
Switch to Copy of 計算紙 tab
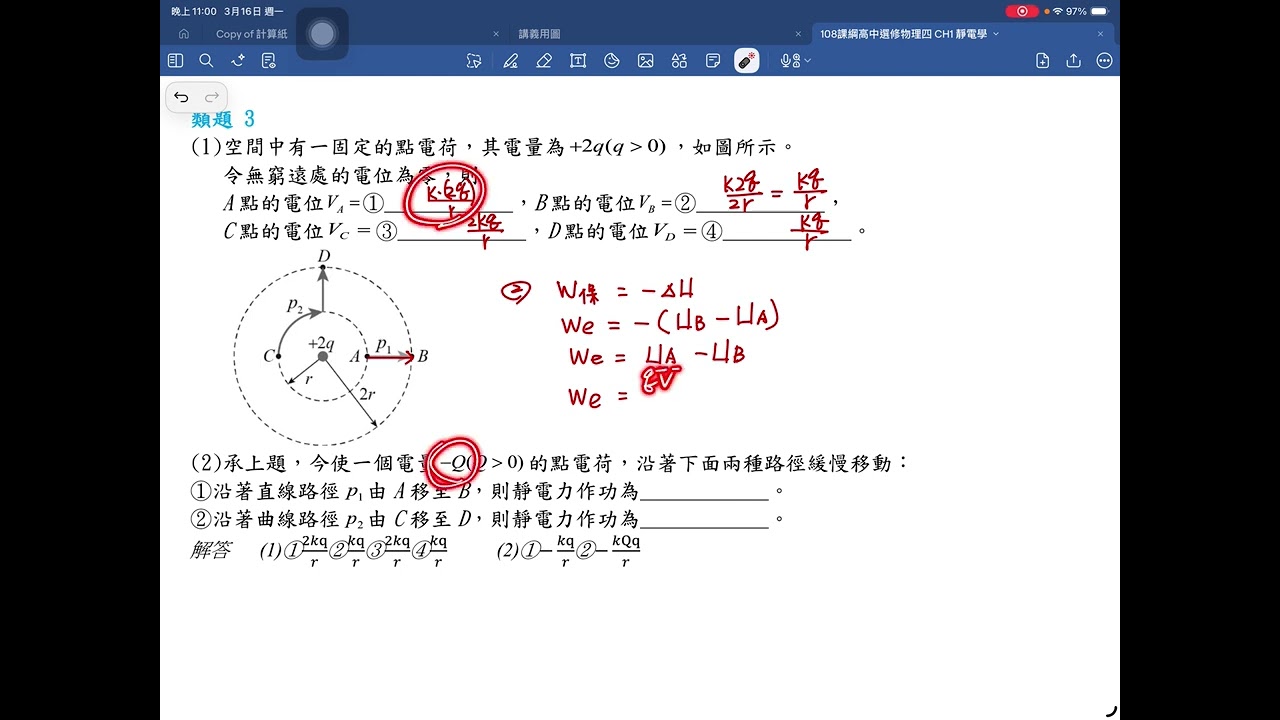pyautogui.click(x=251, y=34)
